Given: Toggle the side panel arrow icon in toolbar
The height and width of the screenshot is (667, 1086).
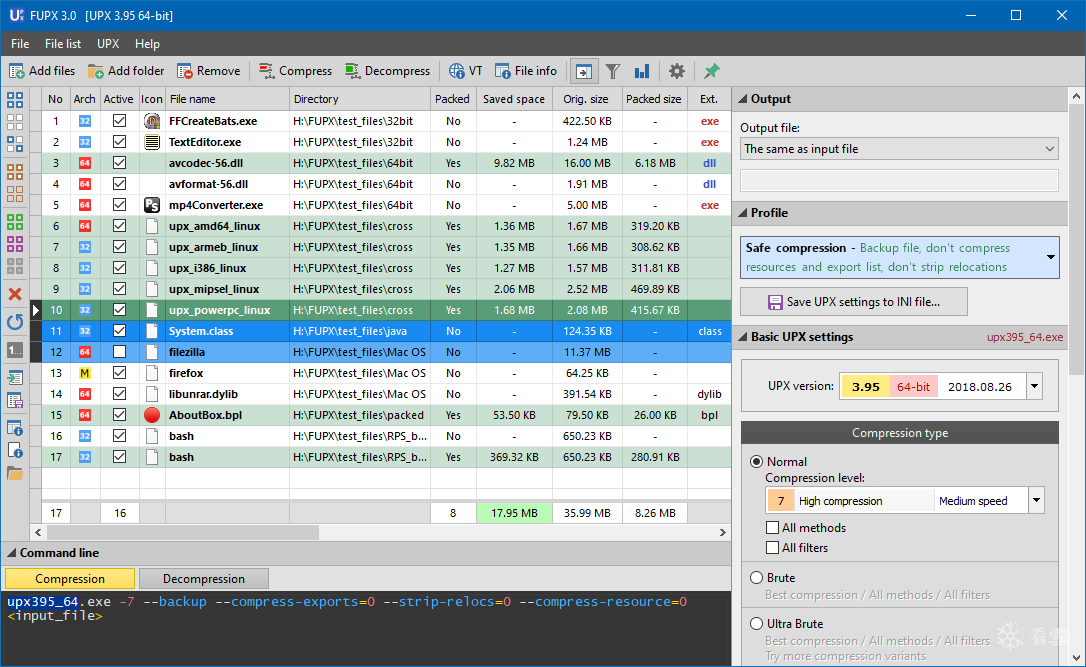Looking at the screenshot, I should pos(584,71).
